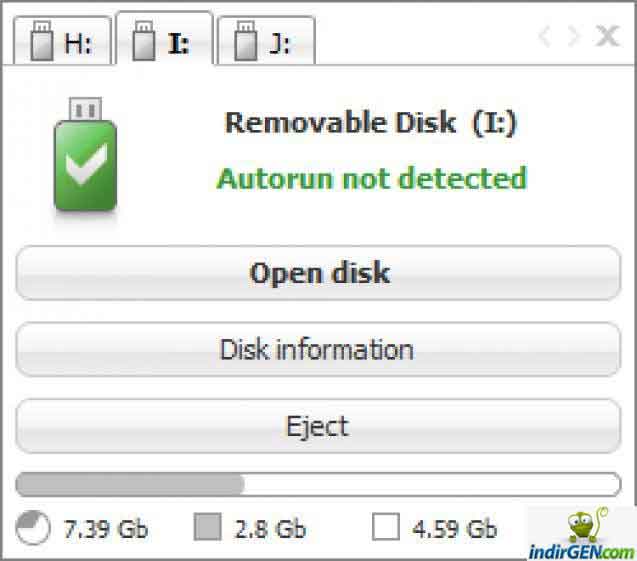Image resolution: width=637 pixels, height=561 pixels.
Task: Click the left arrow tab navigator
Action: click(x=545, y=36)
